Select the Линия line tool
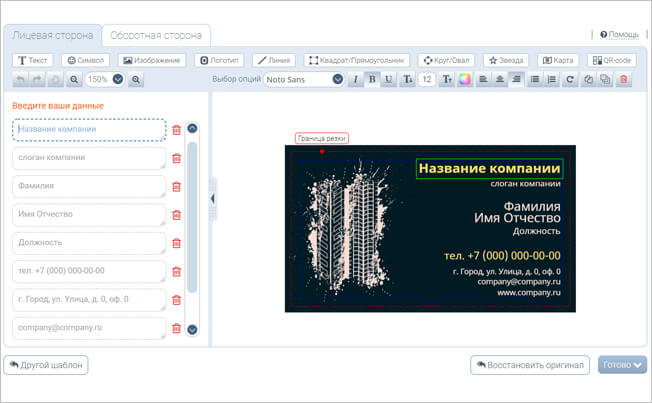Image resolution: width=652 pixels, height=403 pixels. pos(274,60)
